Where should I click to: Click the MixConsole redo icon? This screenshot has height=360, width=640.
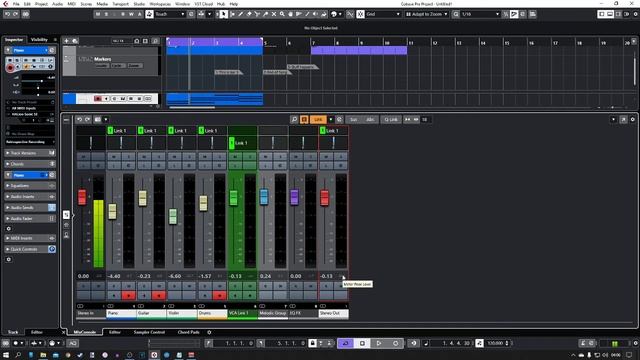pyautogui.click(x=87, y=120)
